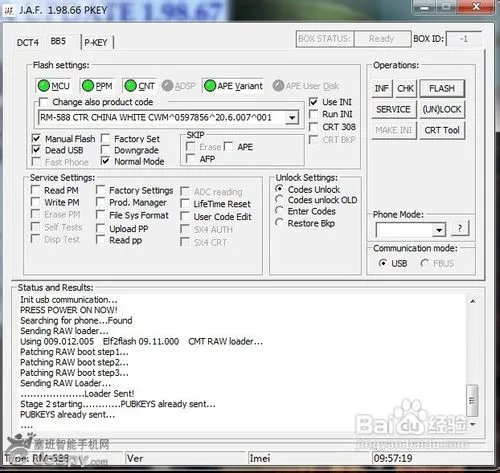Toggle the green PPM indicator button
The image size is (500, 473).
point(97,86)
